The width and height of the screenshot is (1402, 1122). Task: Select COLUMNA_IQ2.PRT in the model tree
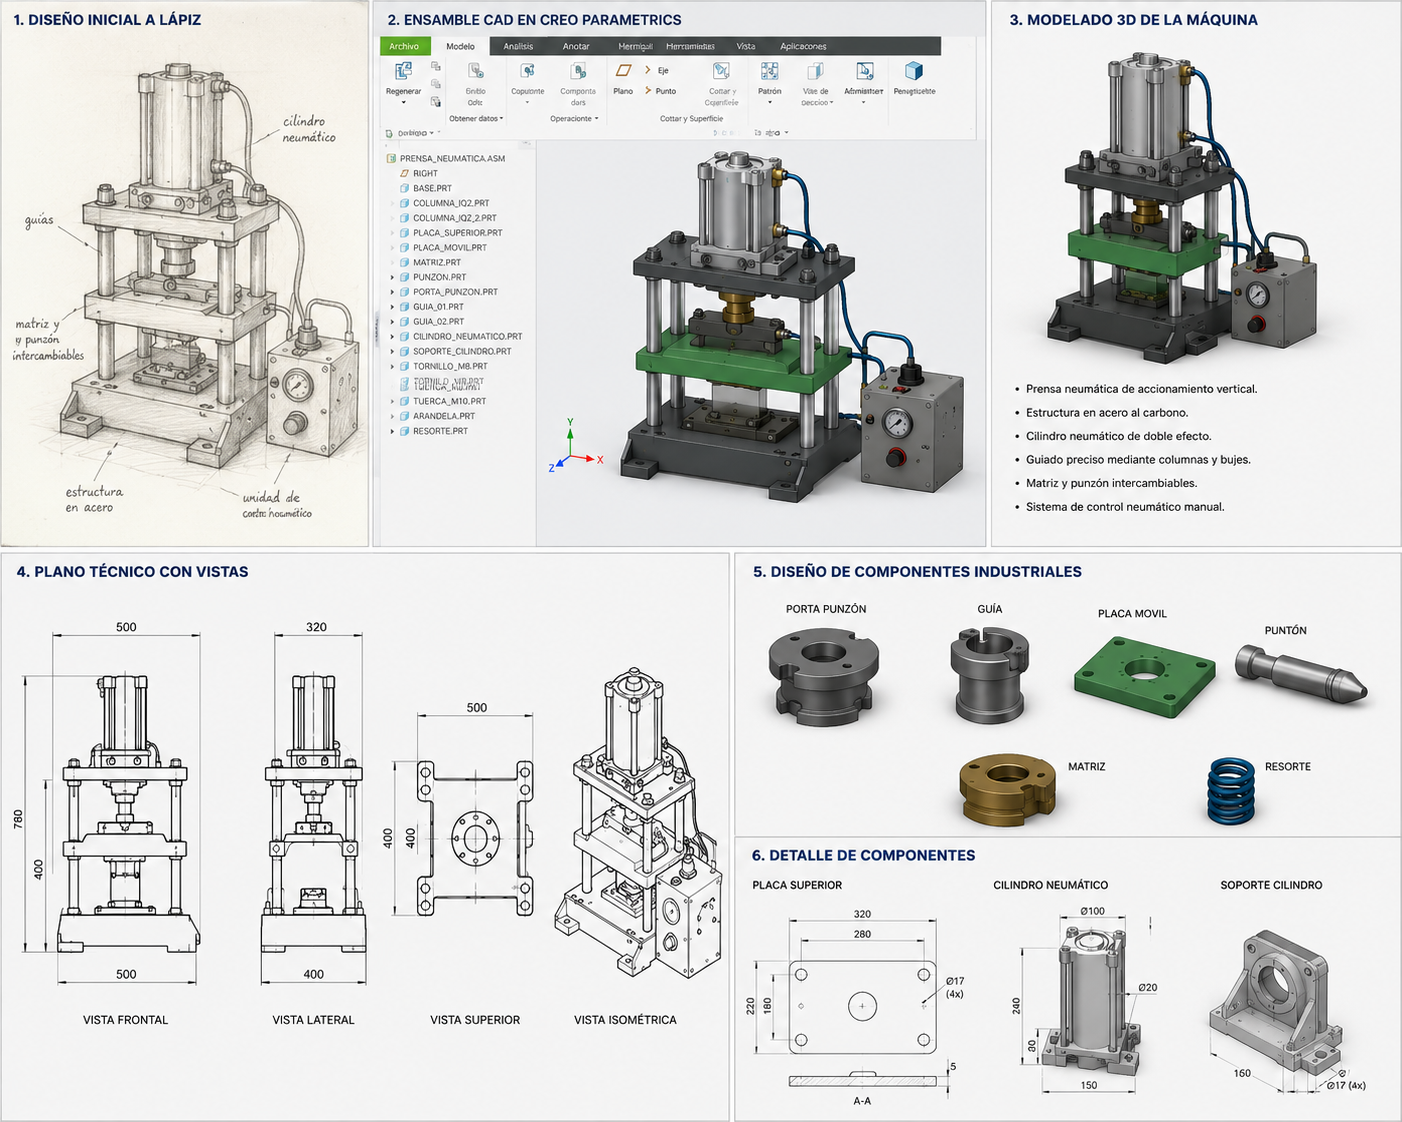tap(451, 203)
